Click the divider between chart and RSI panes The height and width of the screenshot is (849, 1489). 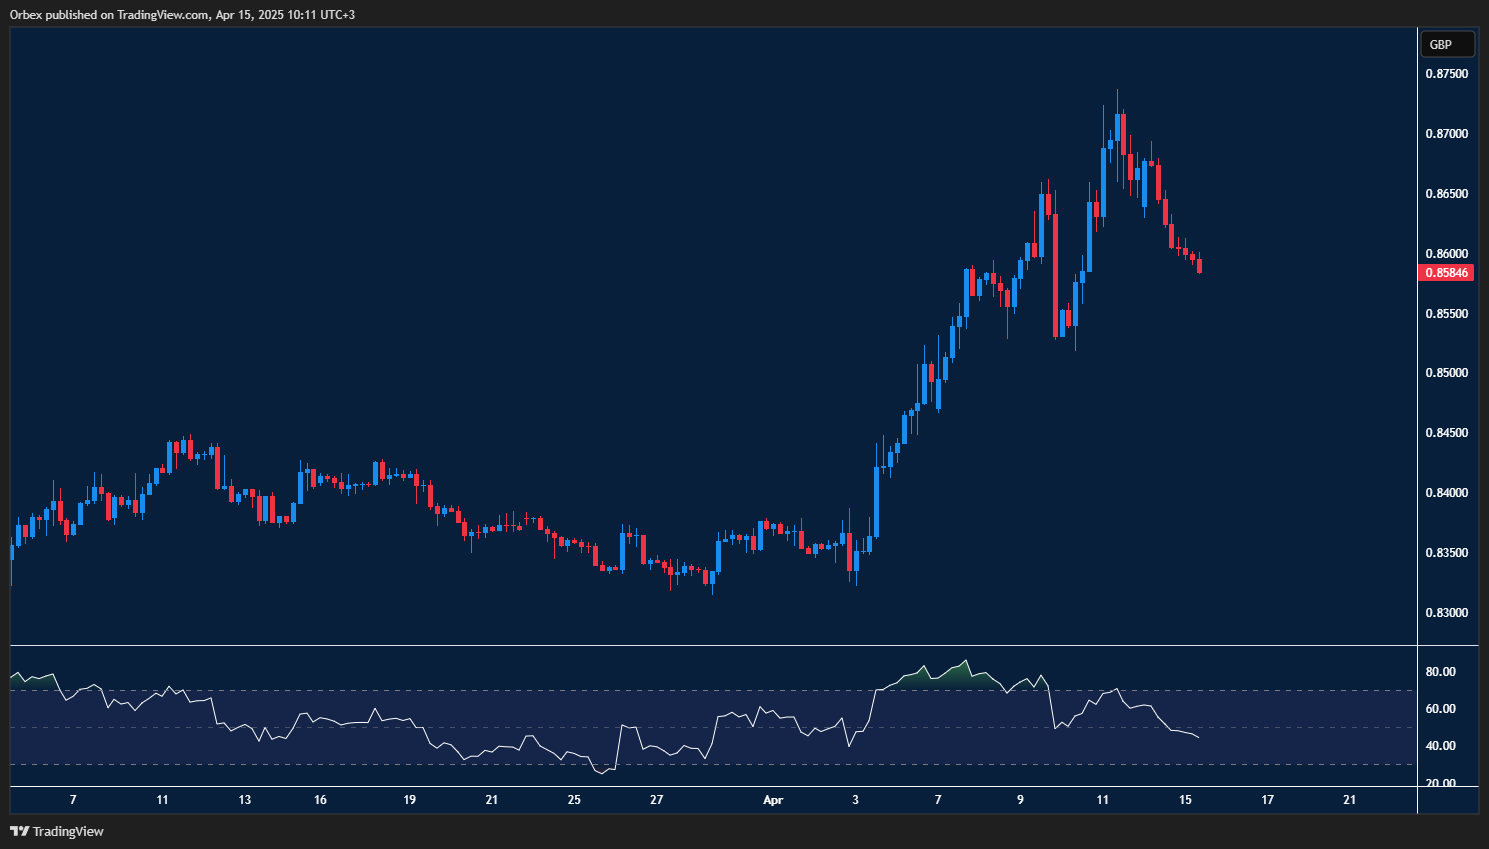700,644
